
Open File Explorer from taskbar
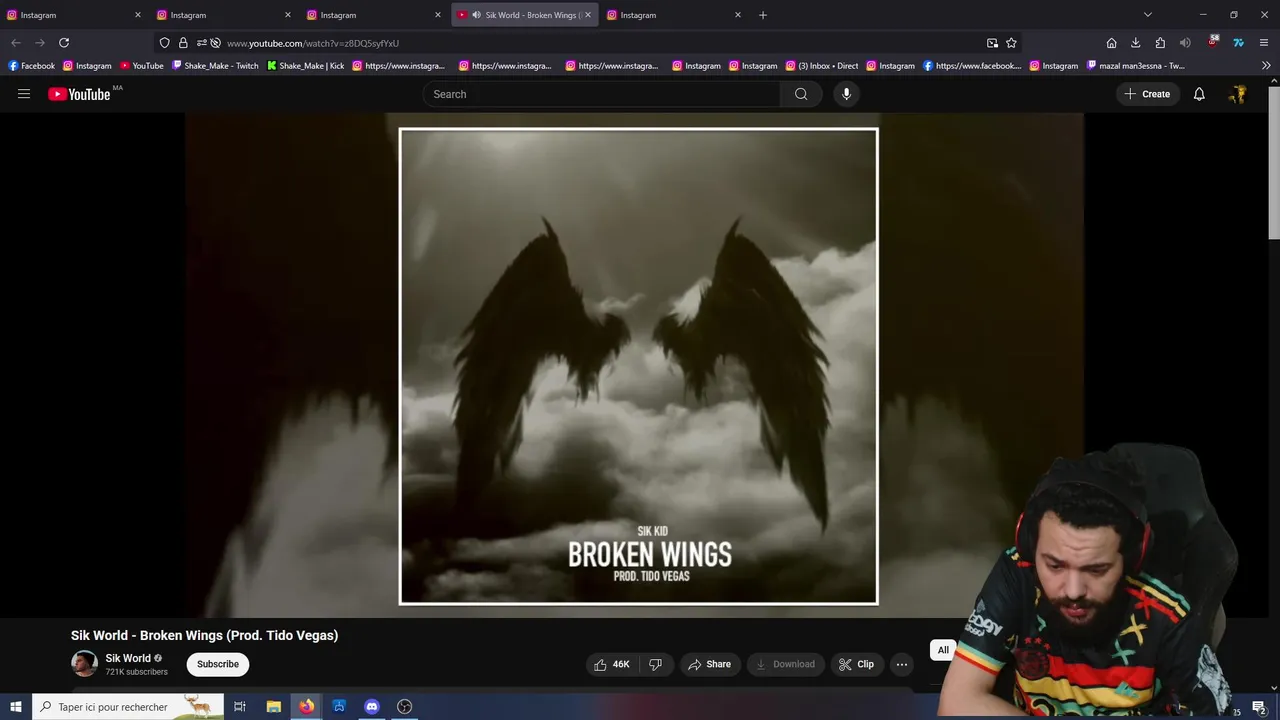[273, 707]
